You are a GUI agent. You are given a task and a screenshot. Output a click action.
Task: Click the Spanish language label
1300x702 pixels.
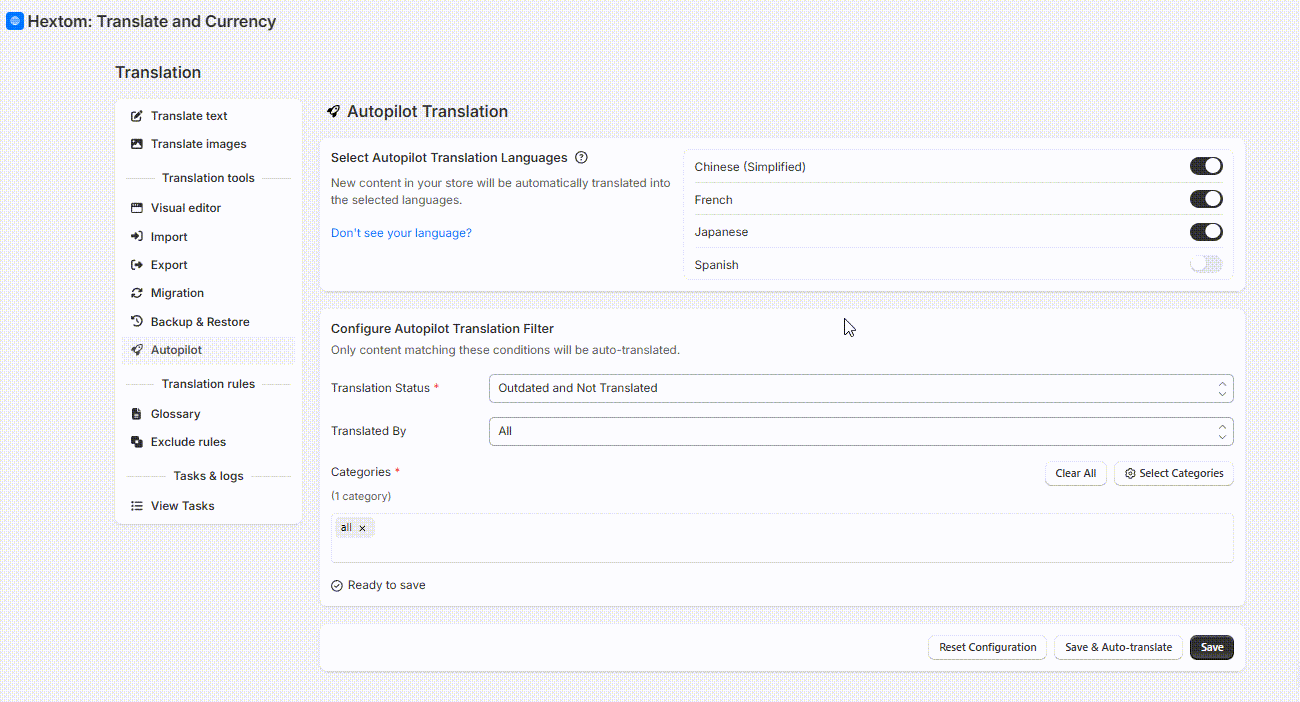tap(717, 265)
